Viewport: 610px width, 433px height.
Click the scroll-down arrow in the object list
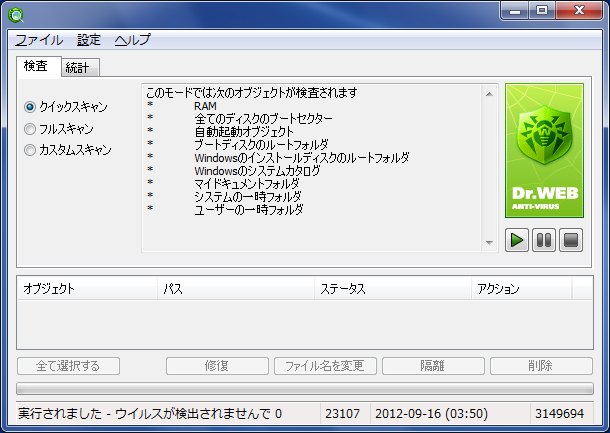pyautogui.click(x=489, y=243)
